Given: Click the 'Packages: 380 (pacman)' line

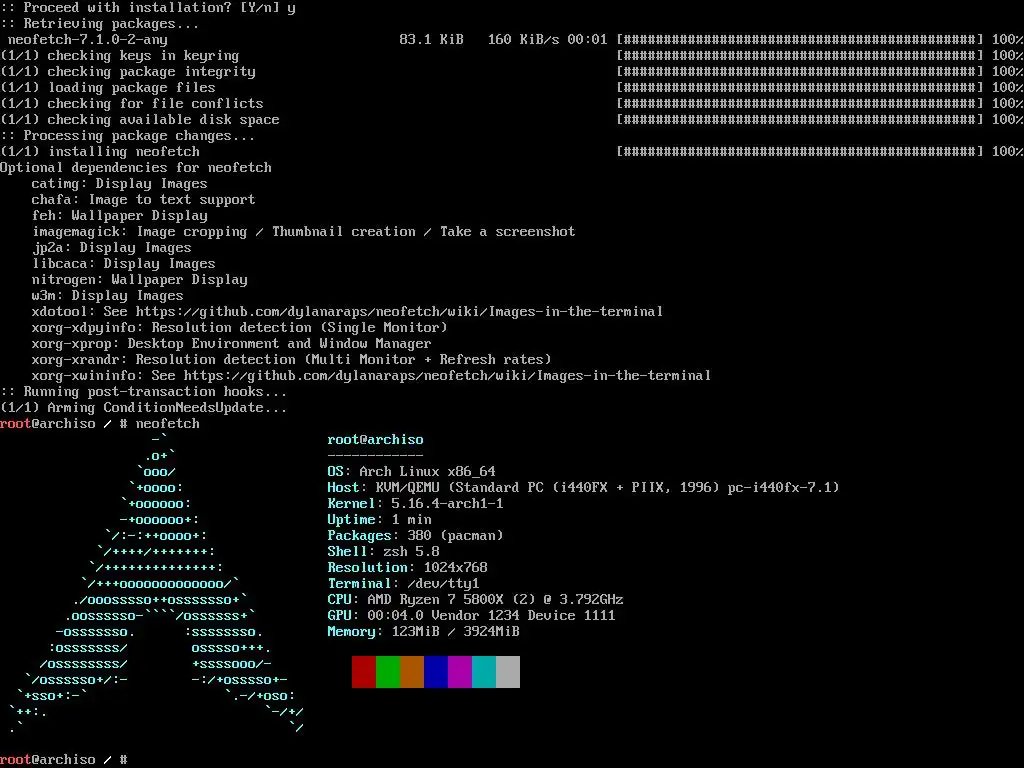Looking at the screenshot, I should point(415,536).
